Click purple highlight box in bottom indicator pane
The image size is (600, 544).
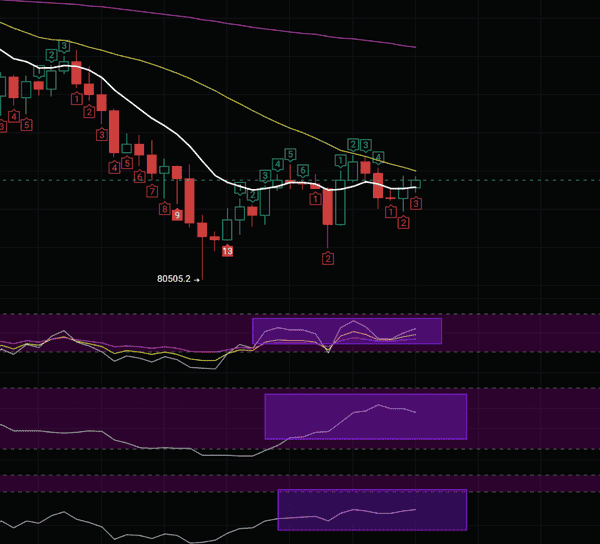click(x=371, y=509)
